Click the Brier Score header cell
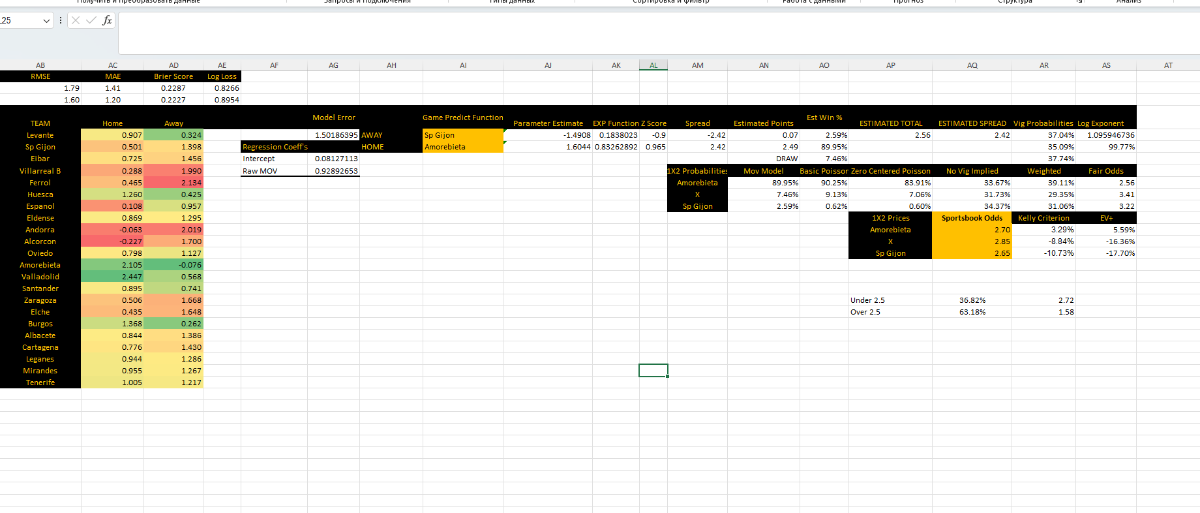Viewport: 1200px width, 513px height. [x=174, y=76]
